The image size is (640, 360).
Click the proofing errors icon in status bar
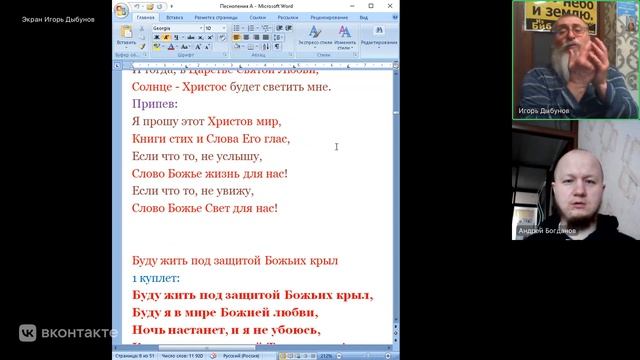coord(213,356)
